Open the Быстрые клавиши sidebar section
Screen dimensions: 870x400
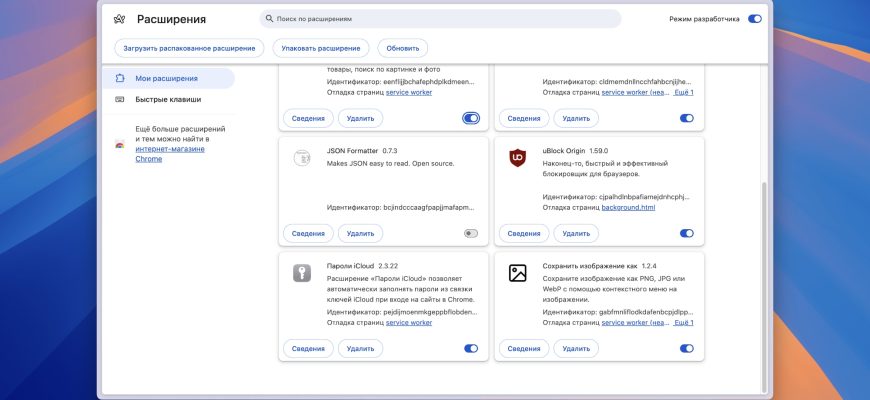click(168, 99)
